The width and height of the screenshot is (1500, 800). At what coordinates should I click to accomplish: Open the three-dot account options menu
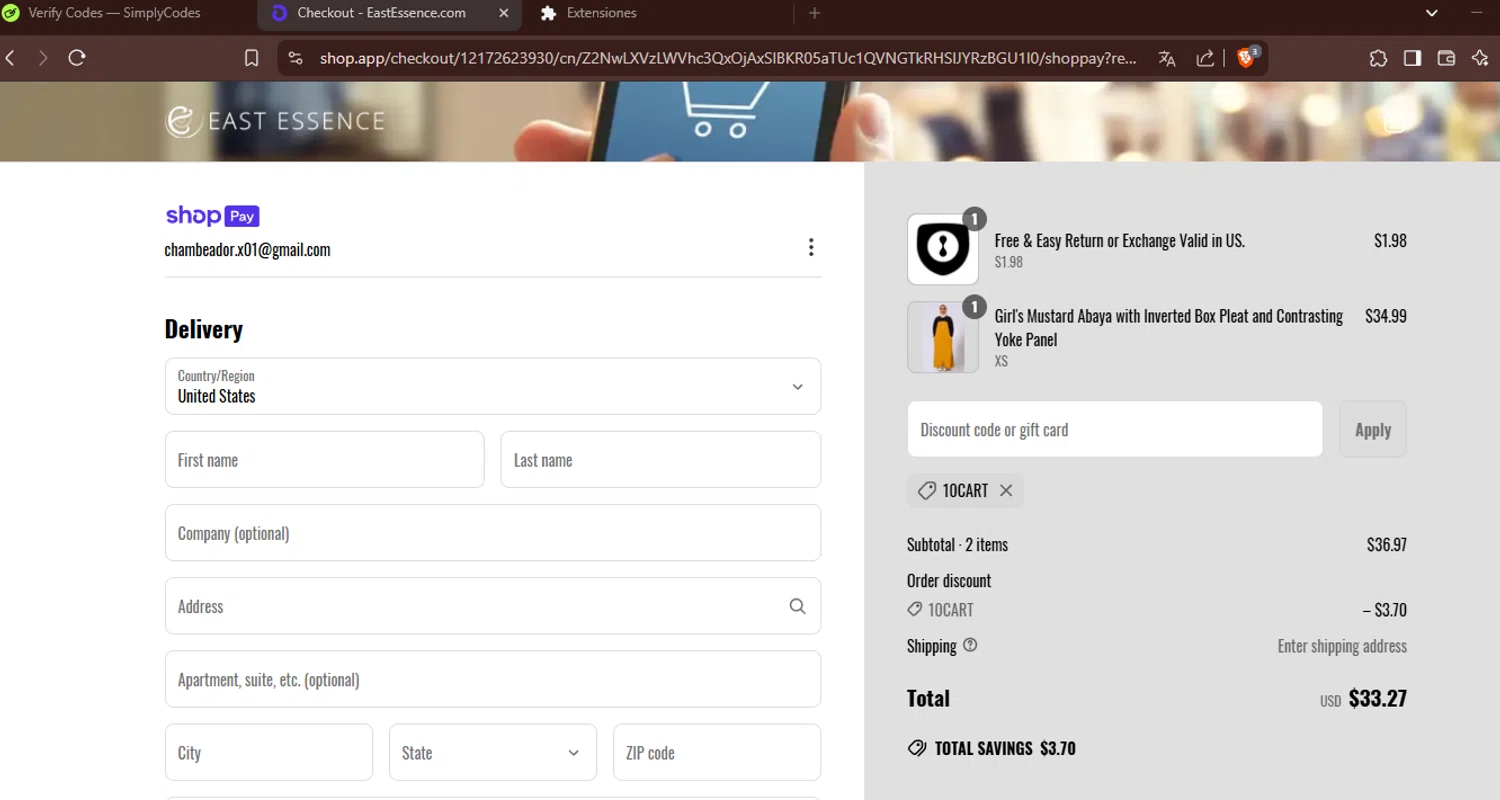click(811, 247)
